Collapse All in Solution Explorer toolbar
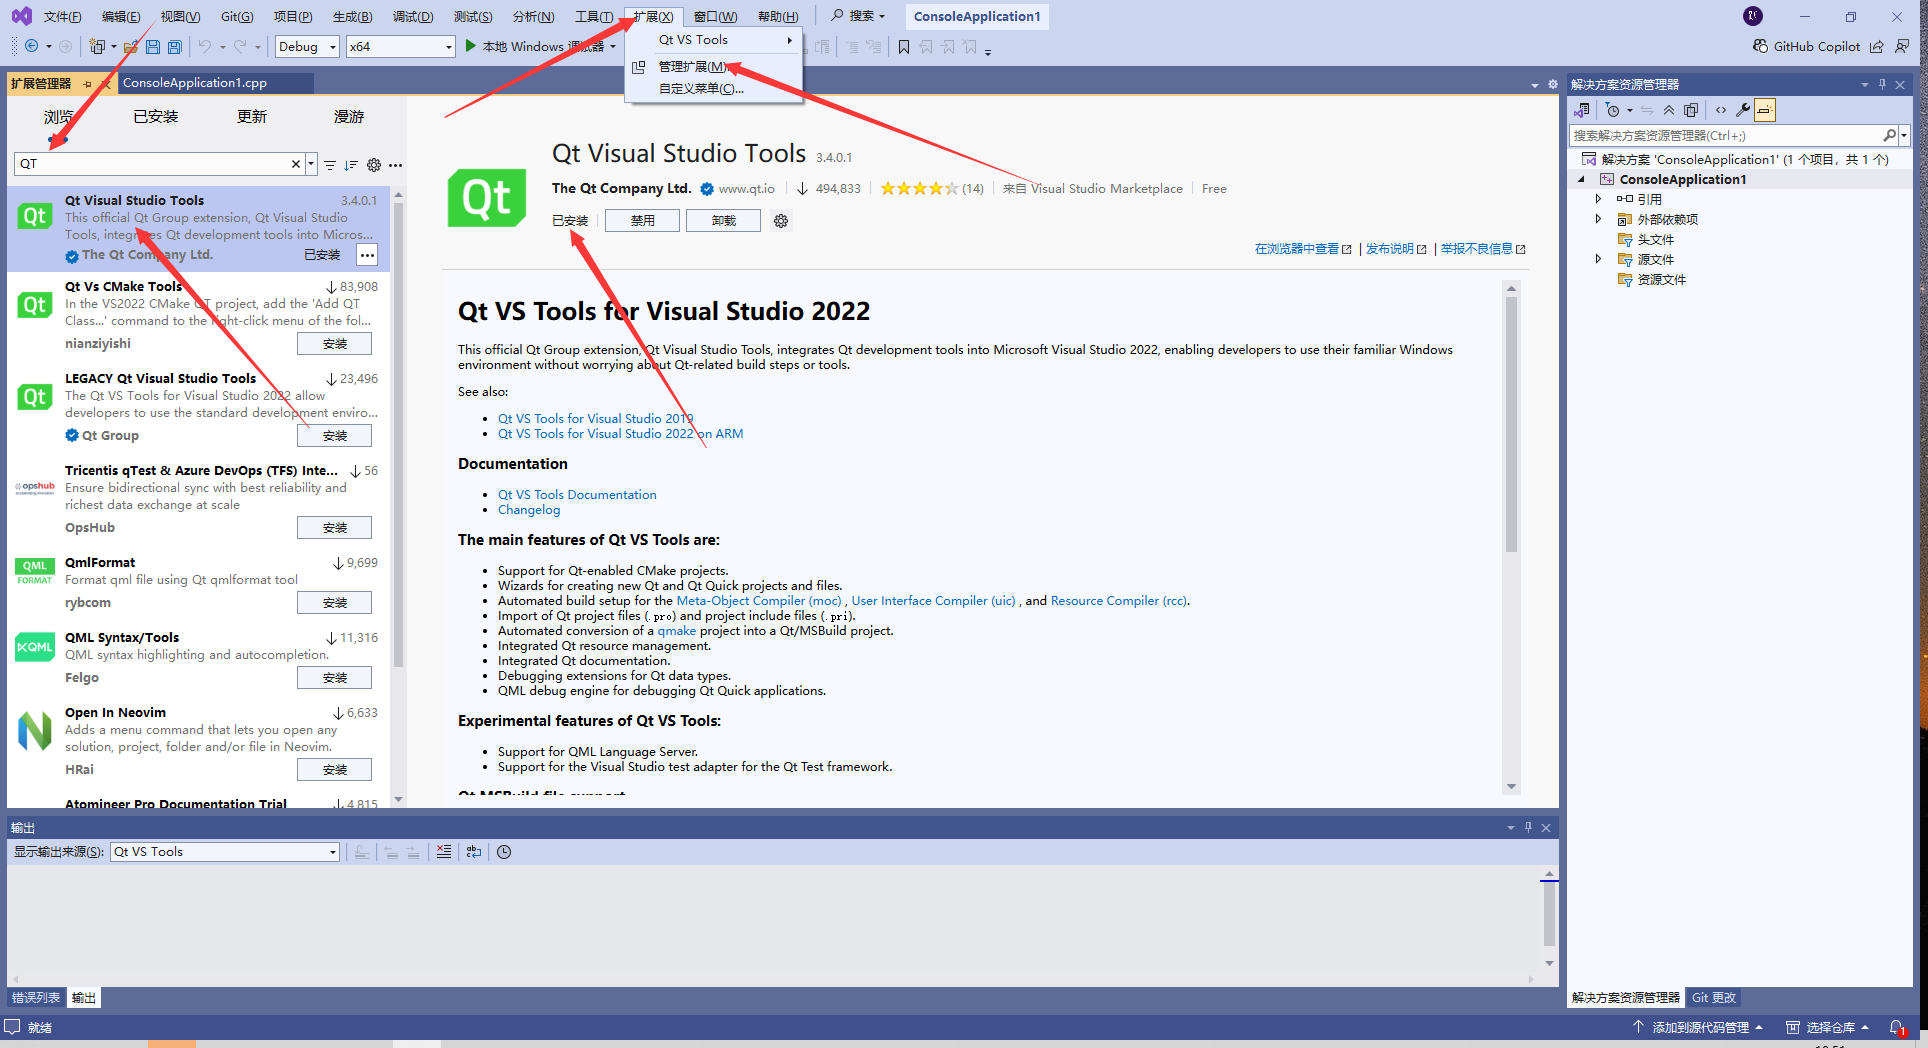The width and height of the screenshot is (1928, 1048). pyautogui.click(x=1669, y=110)
